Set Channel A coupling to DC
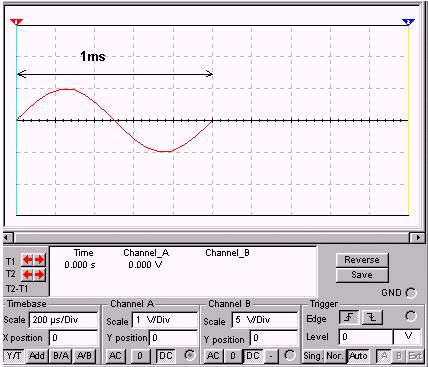Viewport: 428px width, 367px height. 166,356
